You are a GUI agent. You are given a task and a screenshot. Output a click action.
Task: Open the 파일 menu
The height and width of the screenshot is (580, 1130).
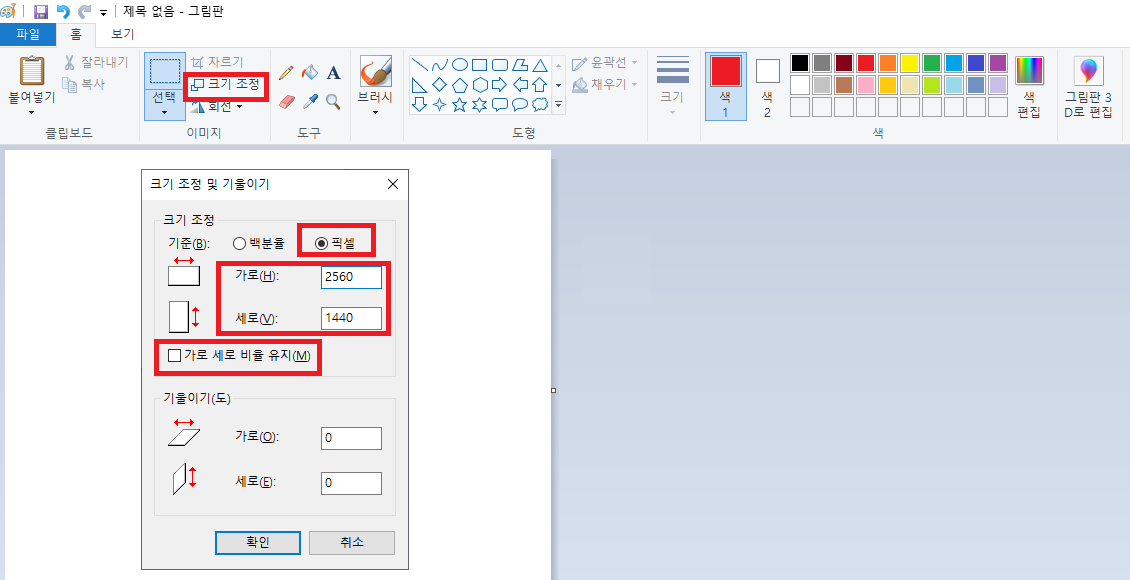coord(27,34)
